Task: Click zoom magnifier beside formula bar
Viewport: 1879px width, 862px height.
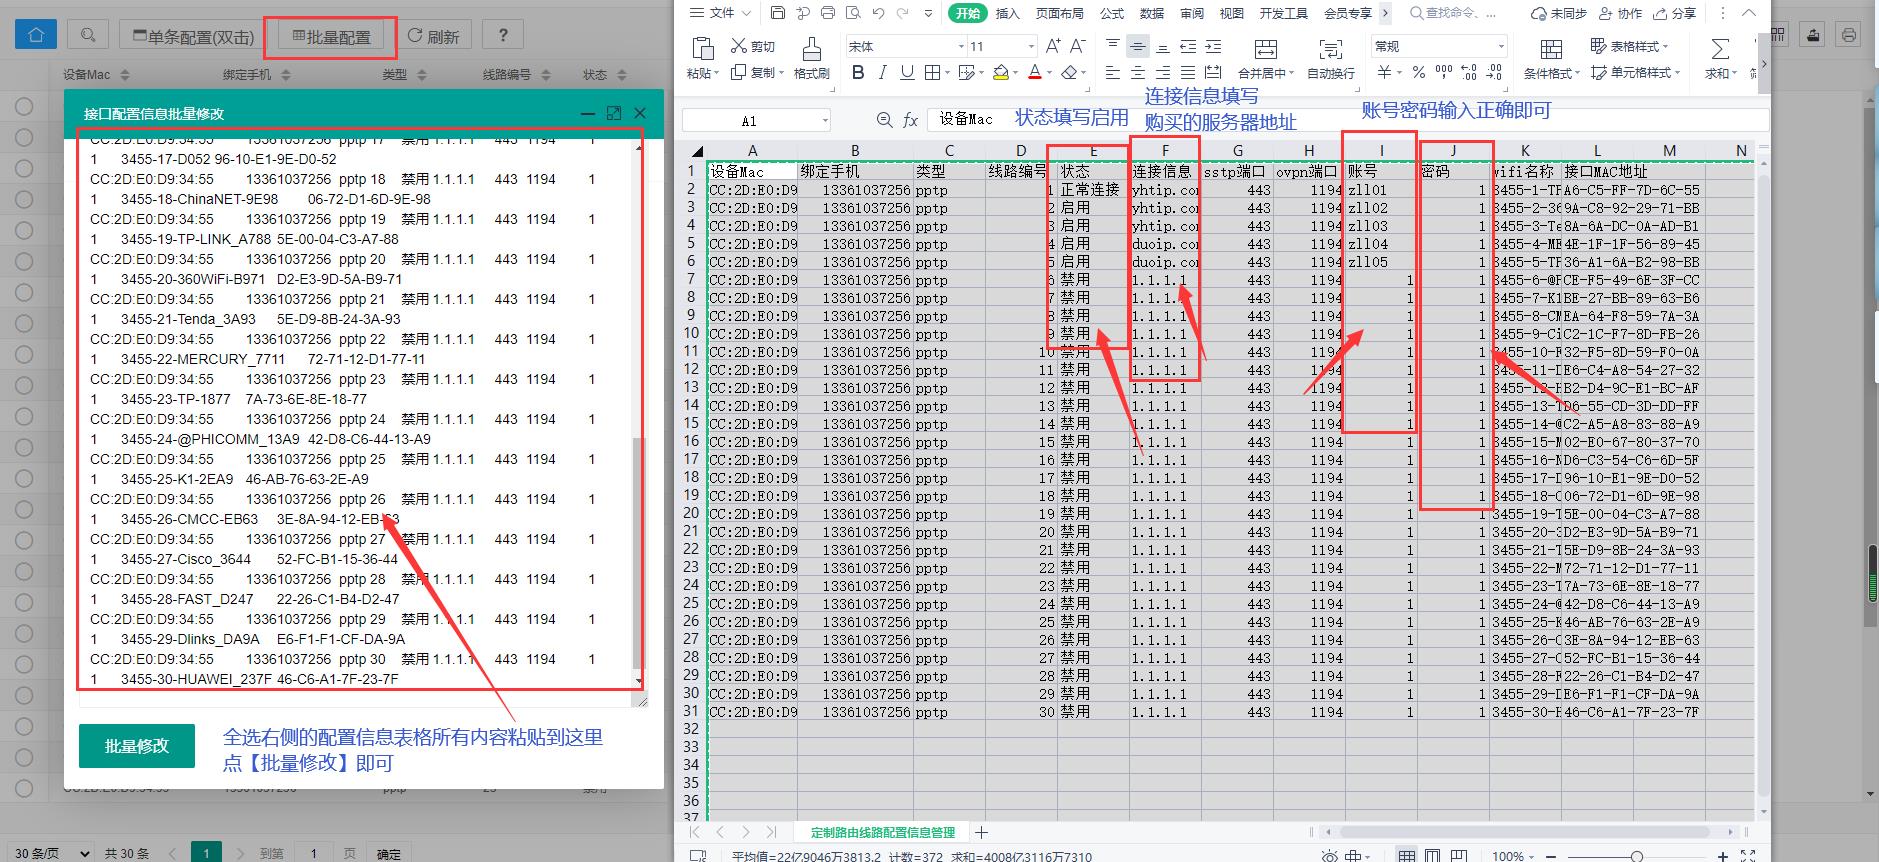Action: tap(884, 120)
